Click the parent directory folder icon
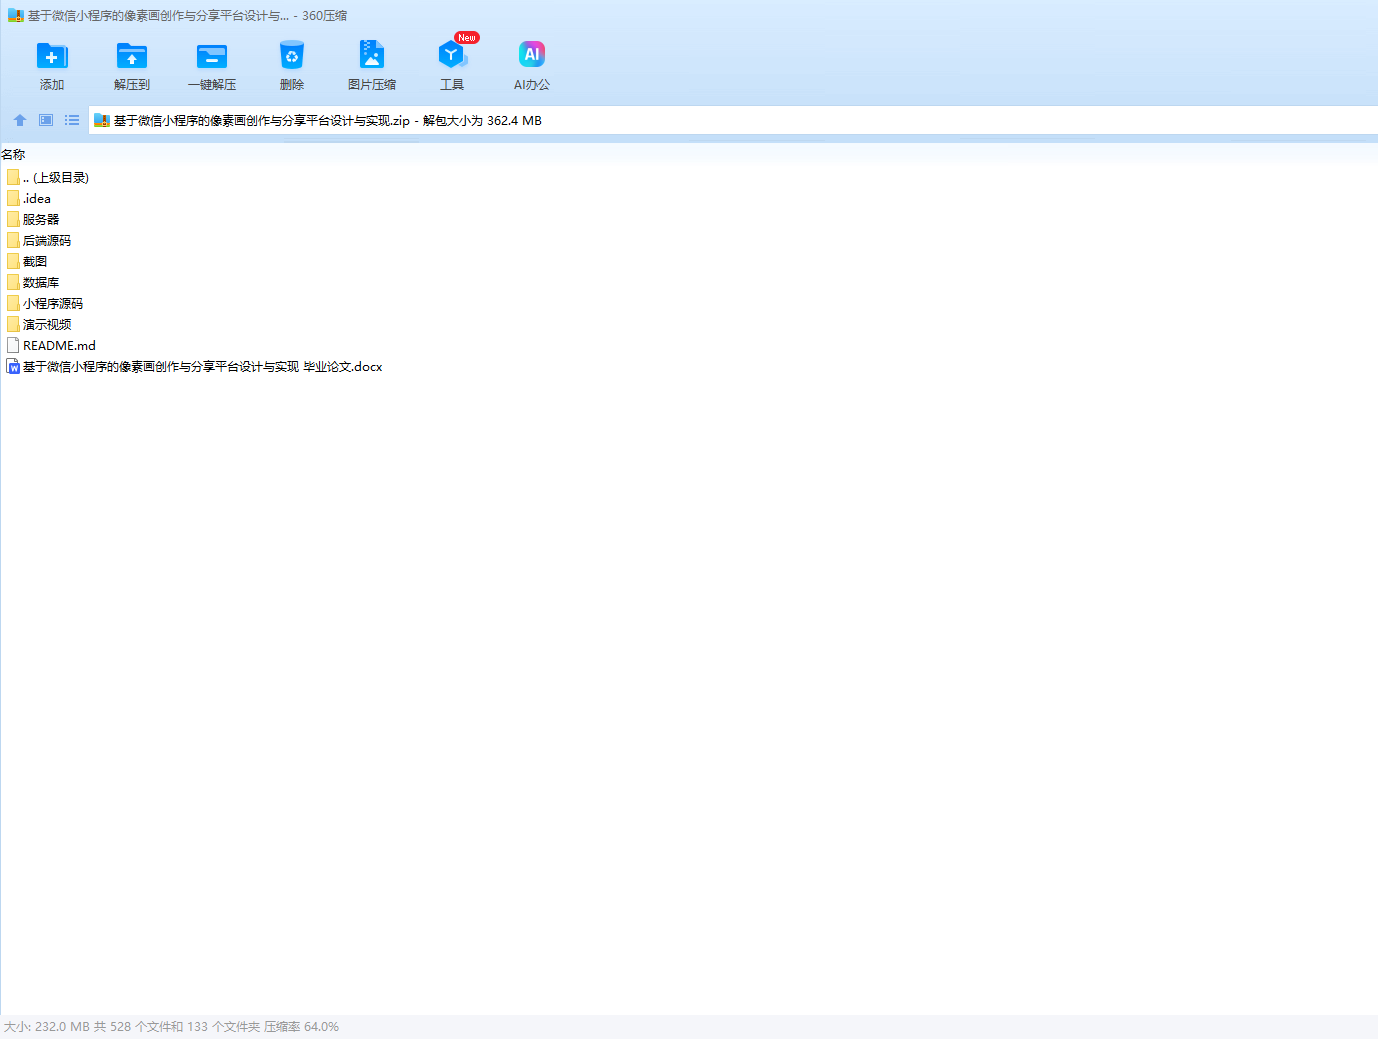The width and height of the screenshot is (1378, 1039). click(13, 177)
